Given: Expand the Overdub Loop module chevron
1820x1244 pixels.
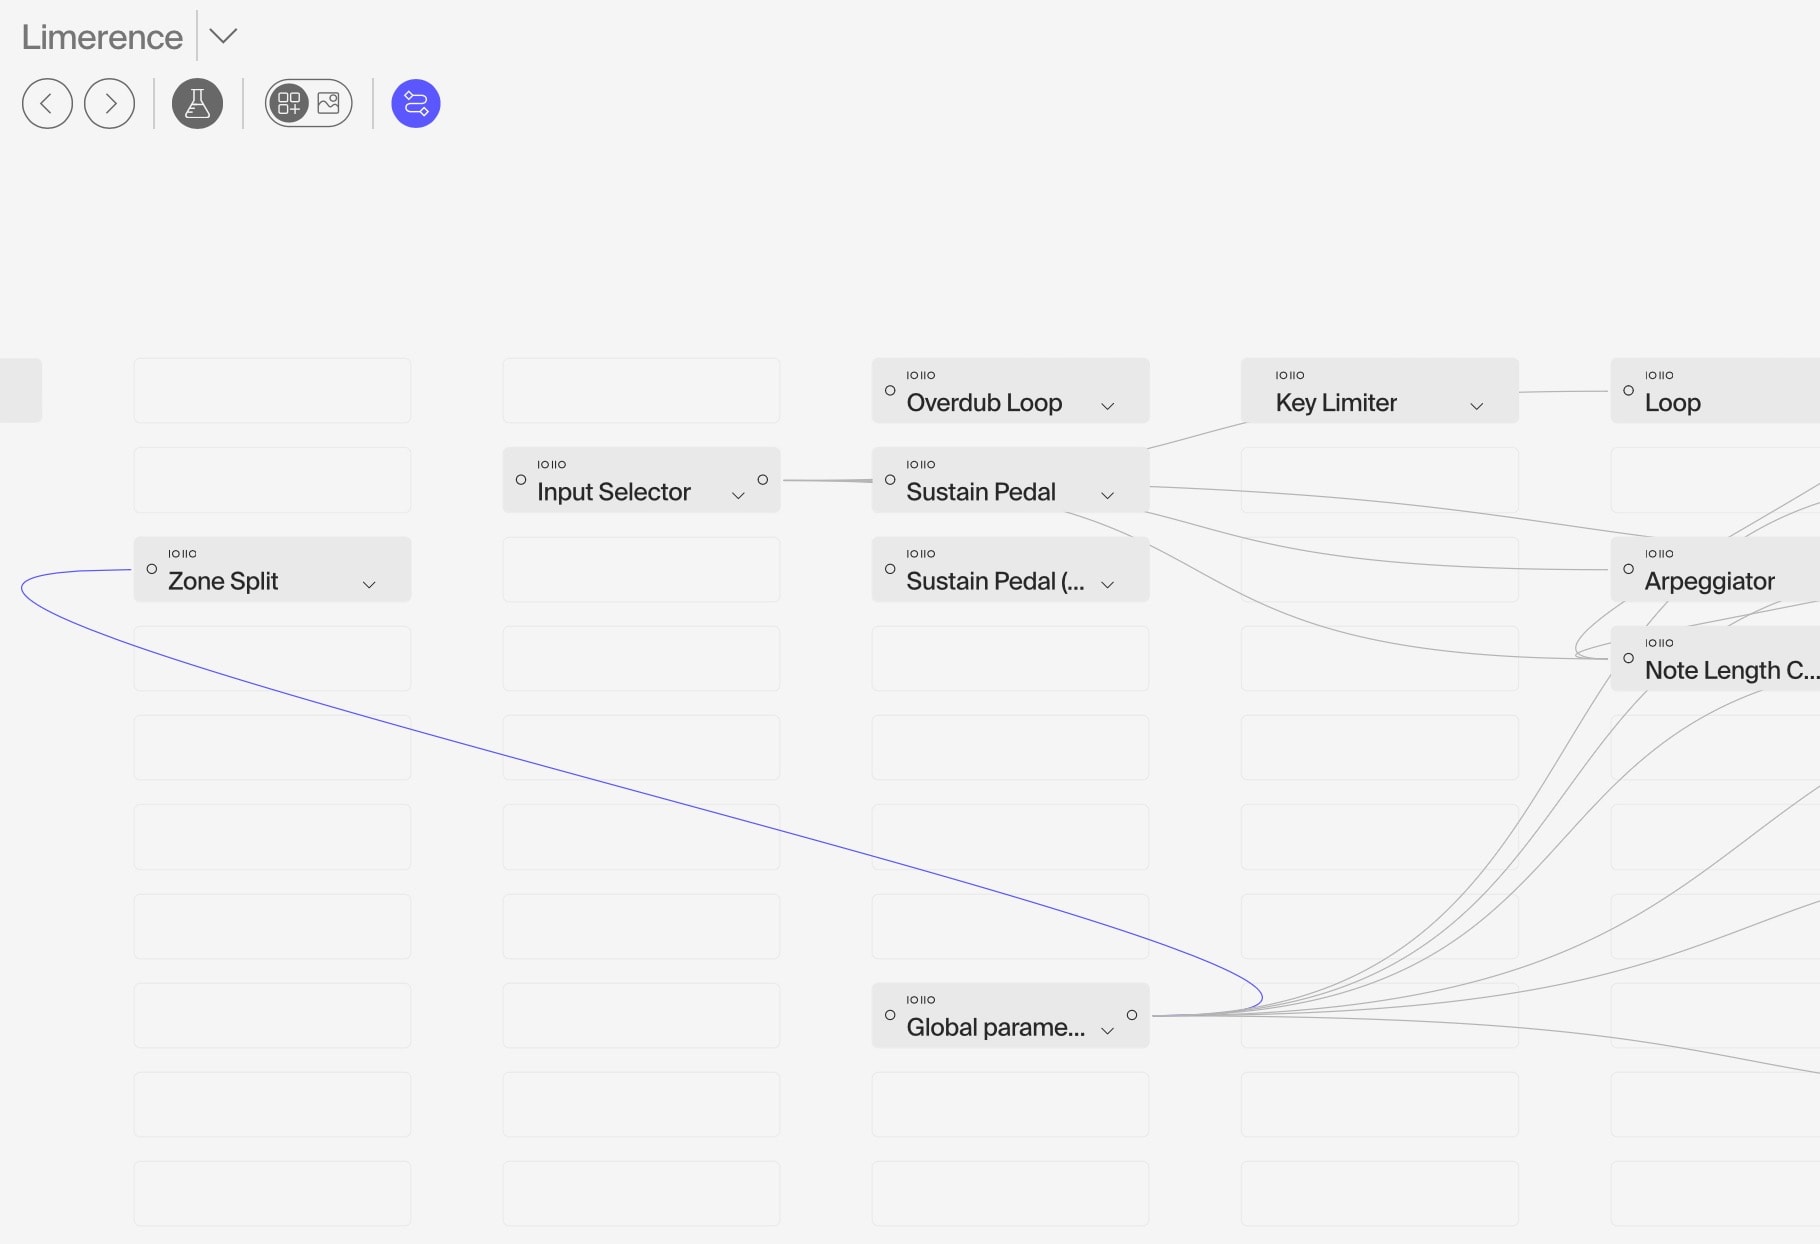Looking at the screenshot, I should click(1107, 406).
